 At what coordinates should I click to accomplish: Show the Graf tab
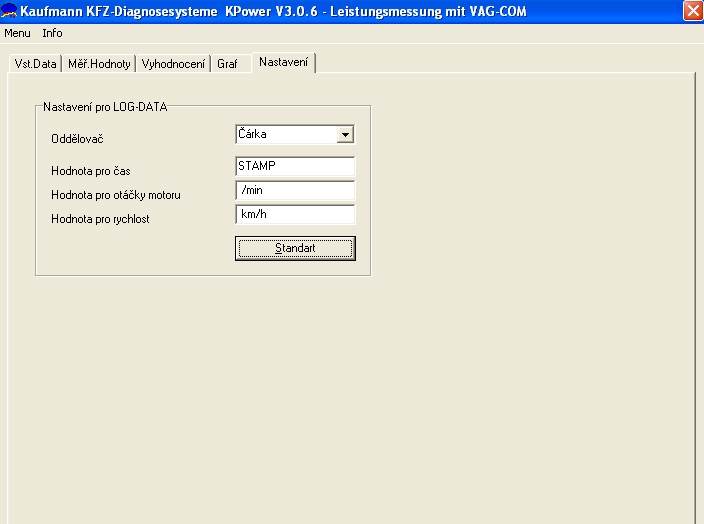click(227, 64)
